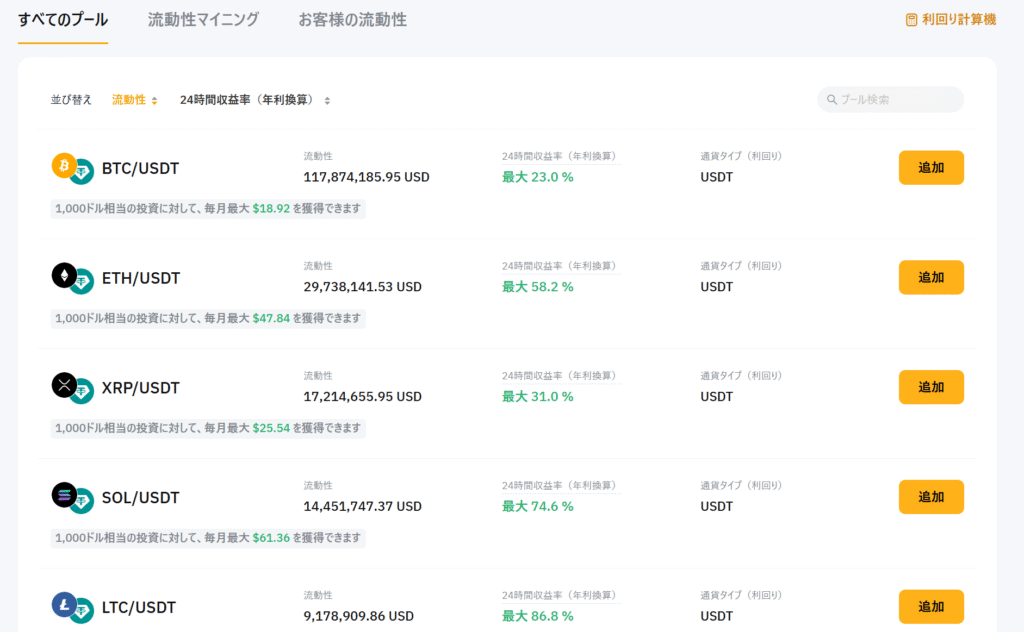Click the Litecoin coin icon
1024x632 pixels.
[64, 605]
